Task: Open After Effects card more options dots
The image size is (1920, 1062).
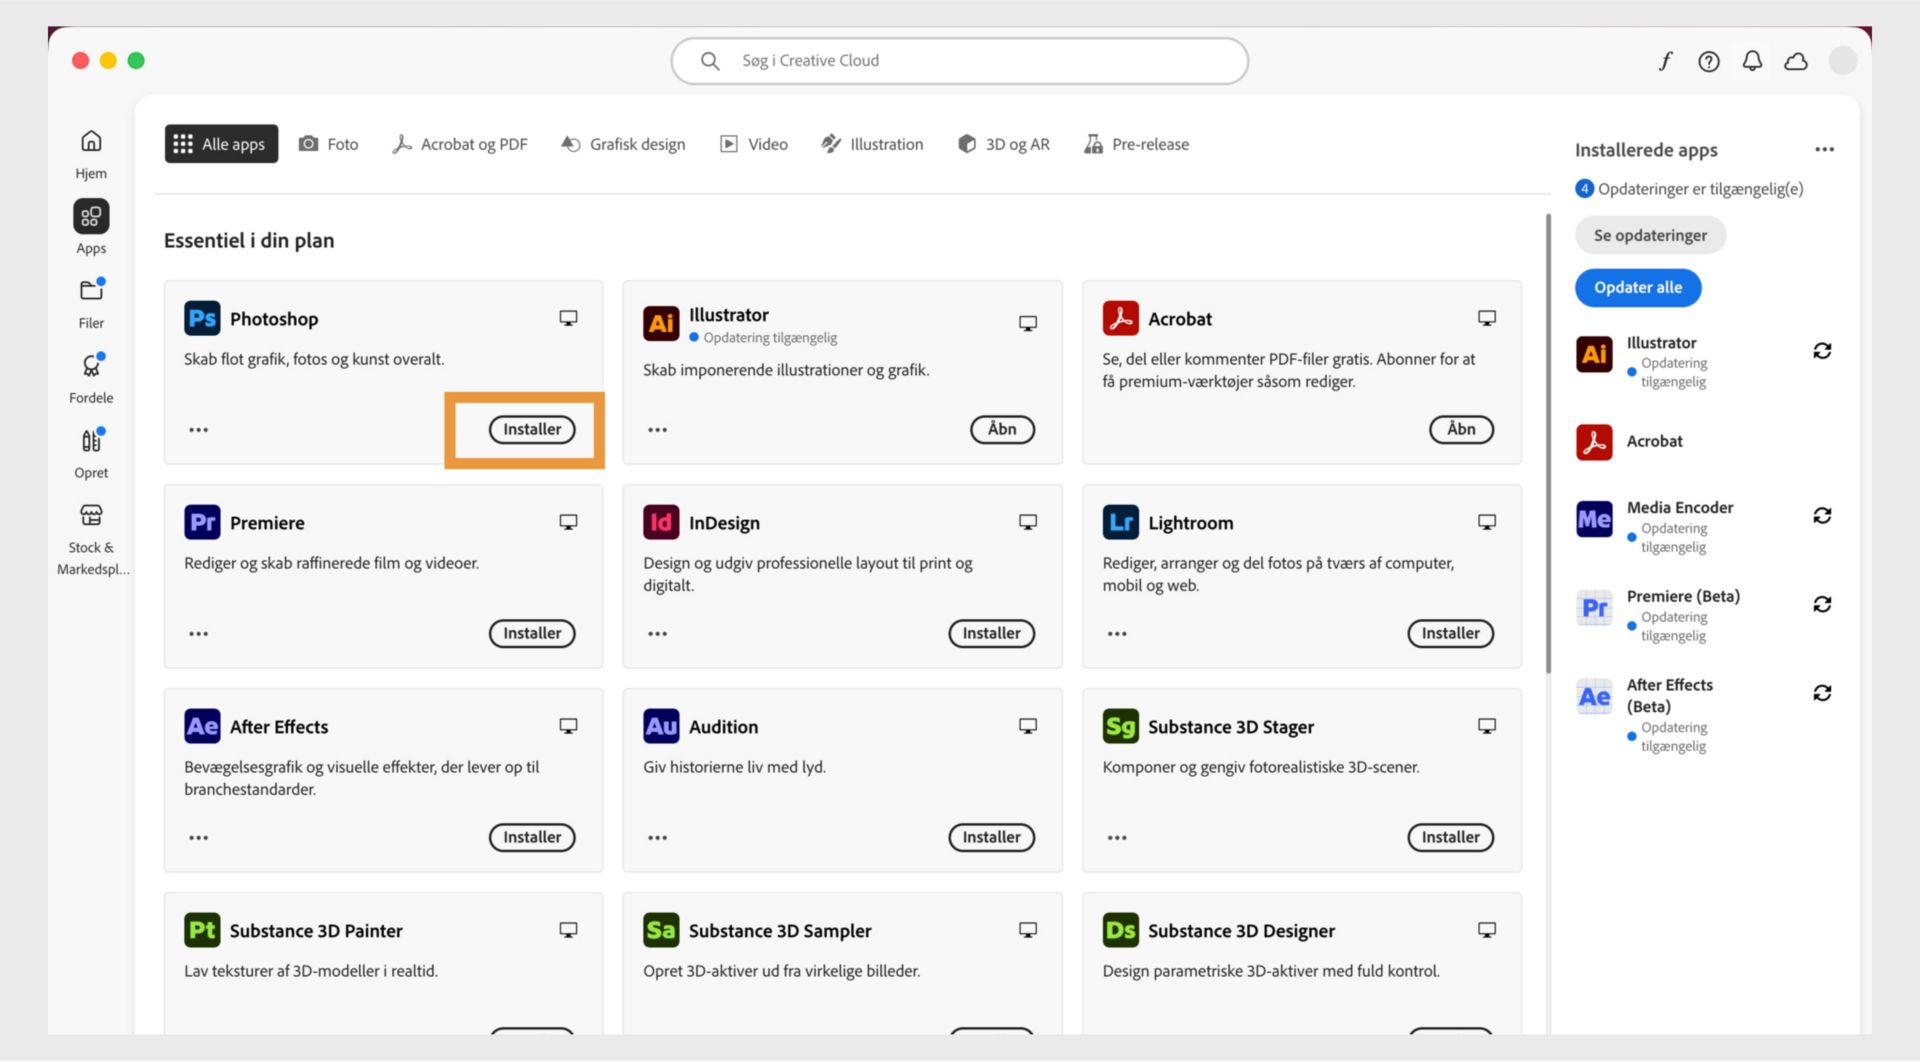Action: click(199, 838)
